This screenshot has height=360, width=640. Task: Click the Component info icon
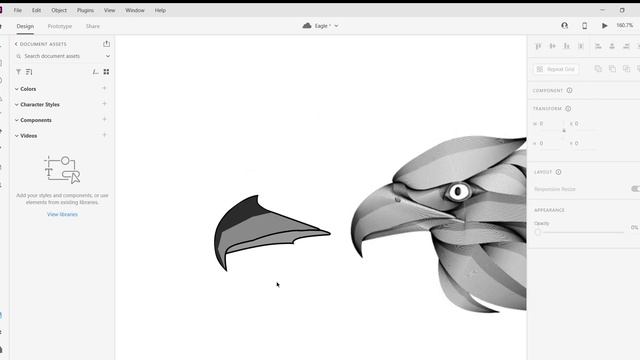[569, 90]
